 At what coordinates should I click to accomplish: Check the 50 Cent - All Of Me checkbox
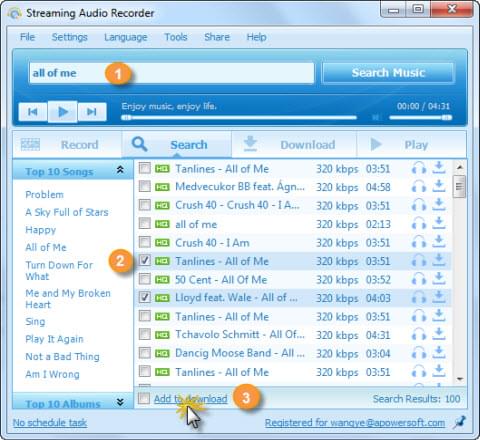pyautogui.click(x=145, y=279)
